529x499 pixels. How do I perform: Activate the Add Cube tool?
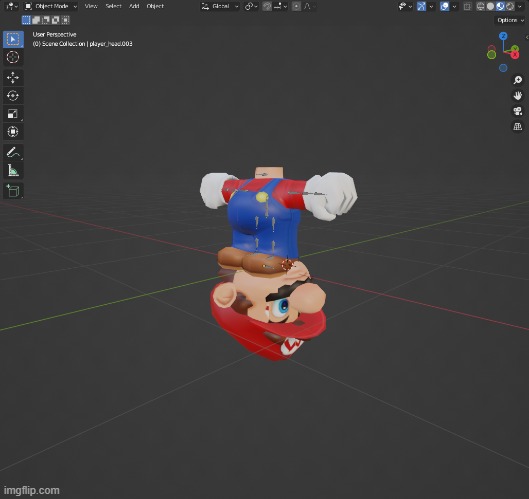[13, 191]
